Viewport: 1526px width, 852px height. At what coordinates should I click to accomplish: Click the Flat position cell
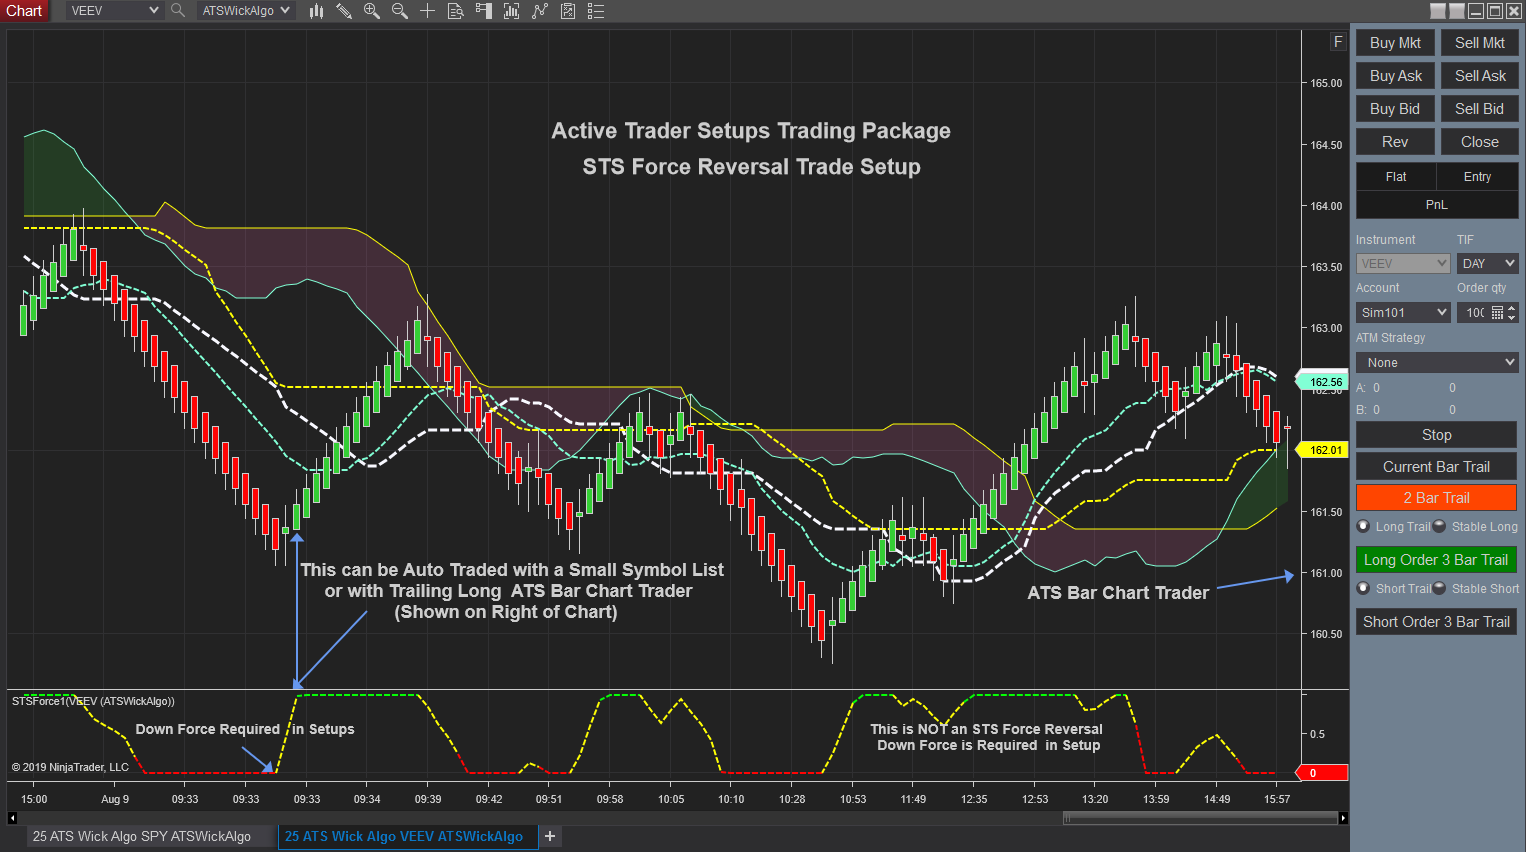[1396, 177]
